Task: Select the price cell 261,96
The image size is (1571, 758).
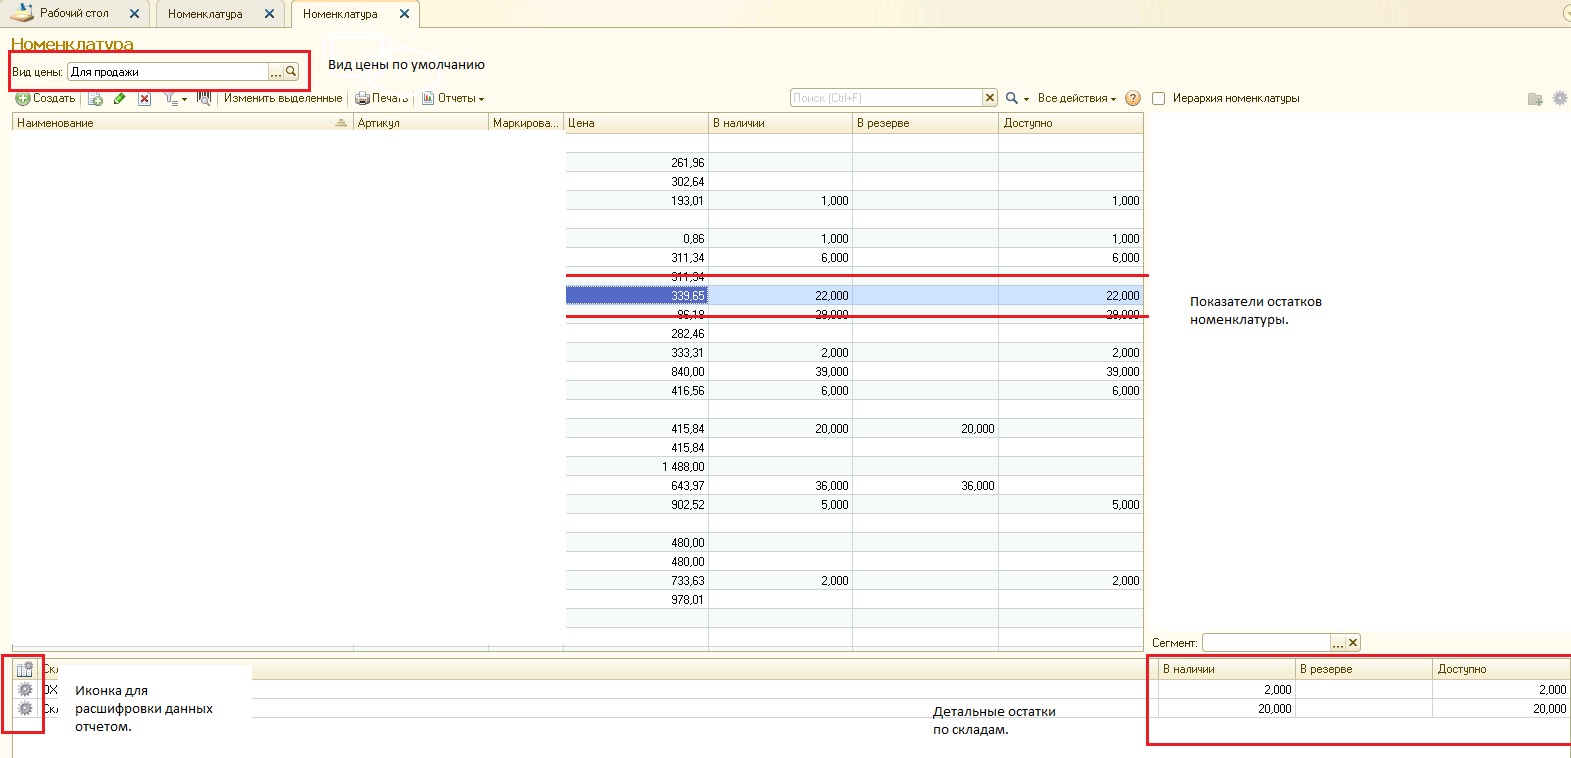Action: [637, 162]
